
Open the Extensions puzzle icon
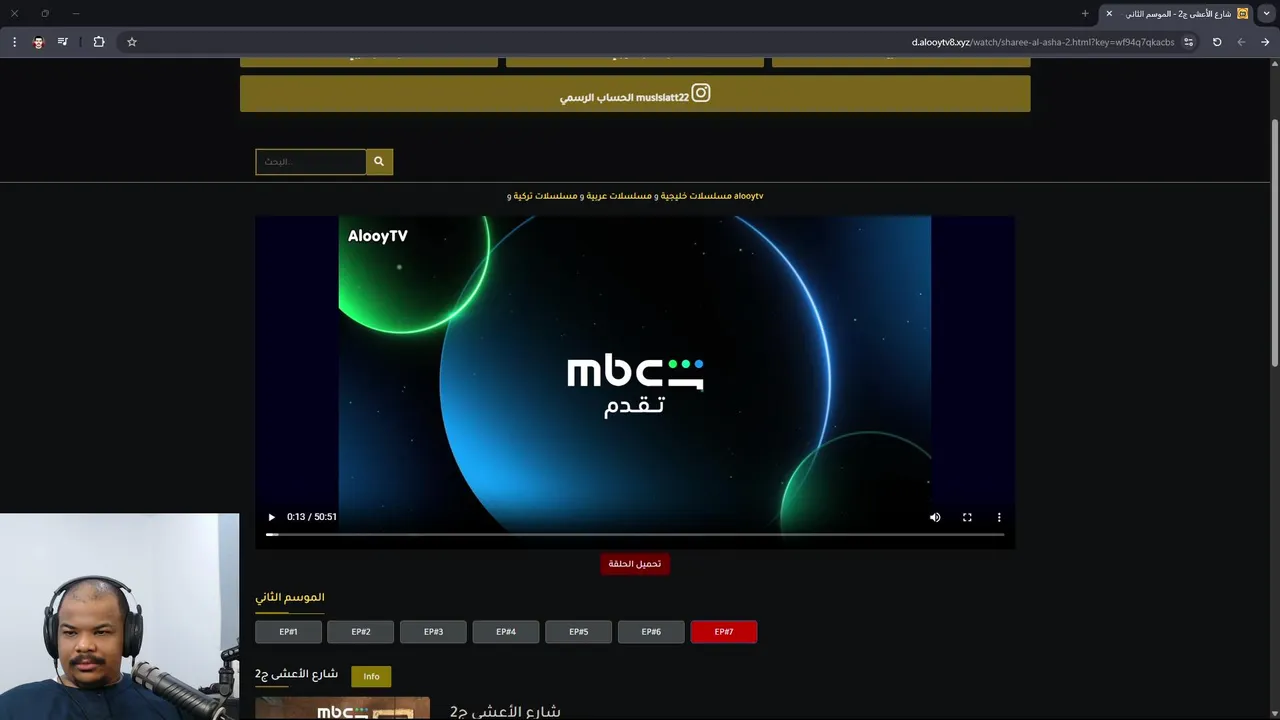pyautogui.click(x=99, y=42)
